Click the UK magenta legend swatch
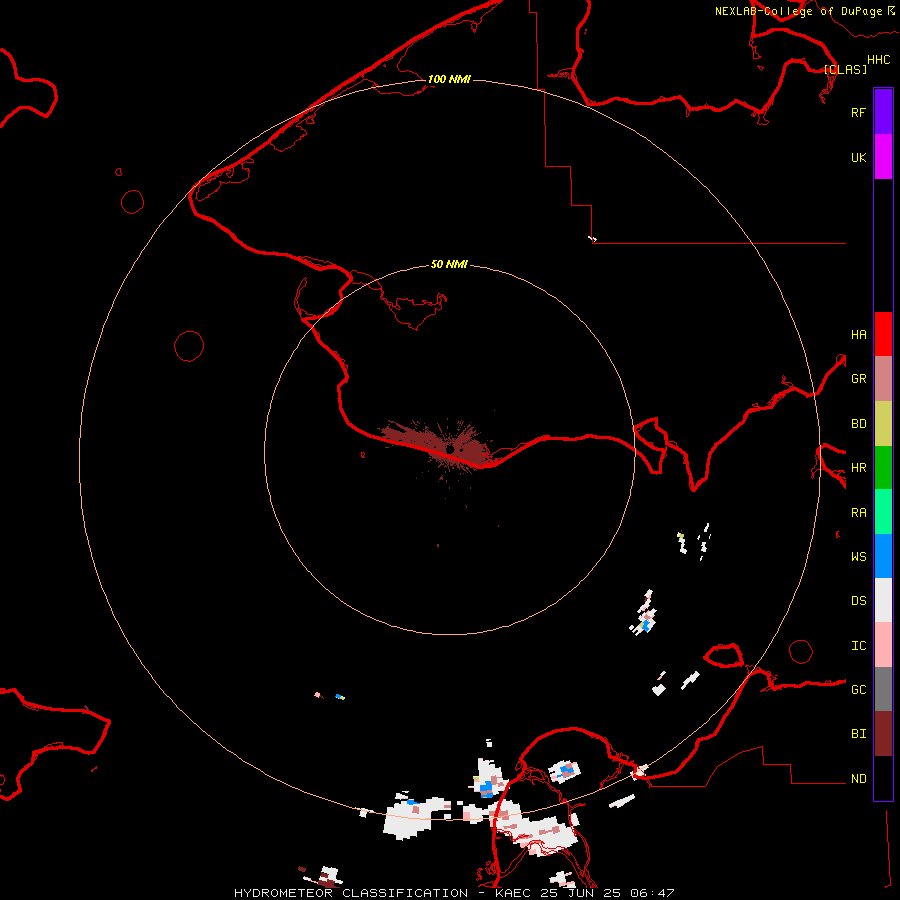 tap(883, 157)
